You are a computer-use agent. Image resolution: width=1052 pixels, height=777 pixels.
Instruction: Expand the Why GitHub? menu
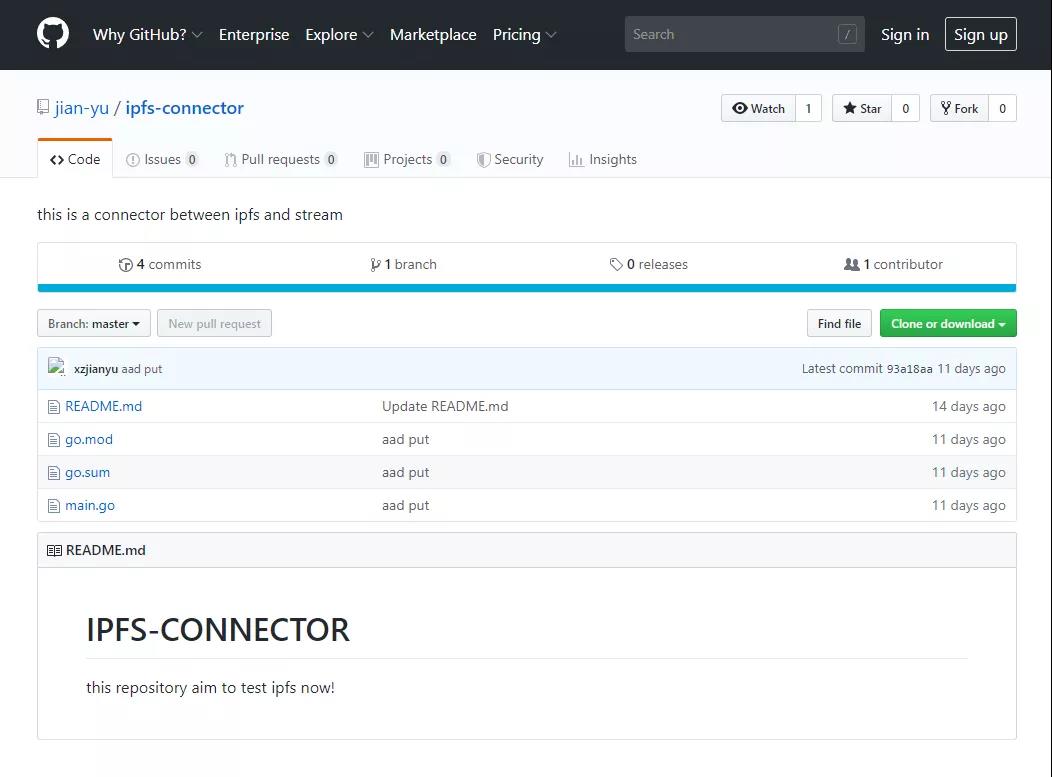[x=148, y=34]
